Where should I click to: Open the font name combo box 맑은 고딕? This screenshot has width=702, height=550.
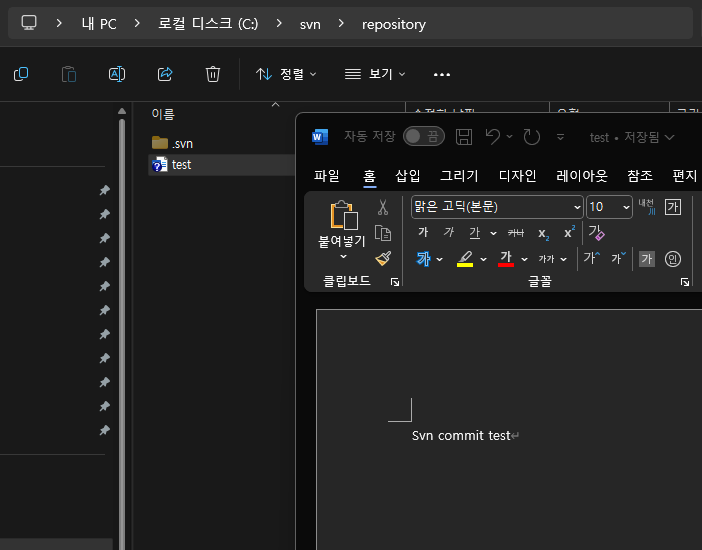497,207
